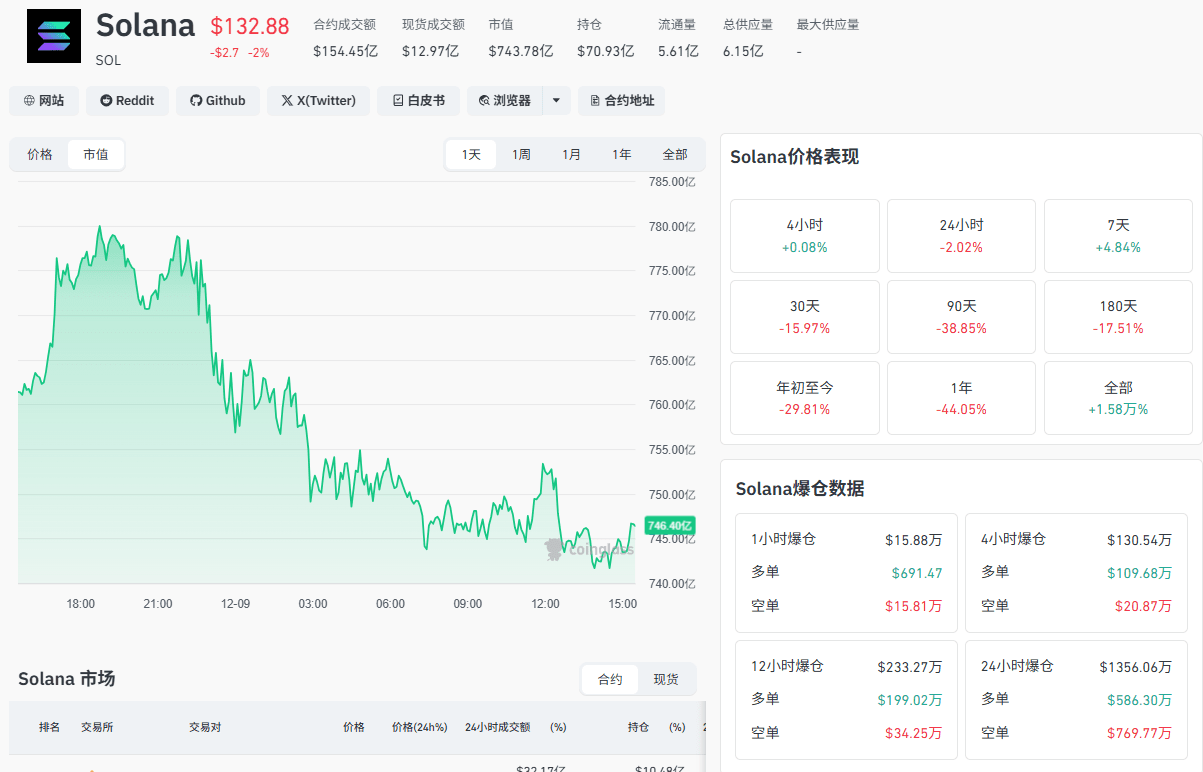Open the 浏览器 explorer button
Viewport: 1203px width, 772px height.
tap(505, 101)
